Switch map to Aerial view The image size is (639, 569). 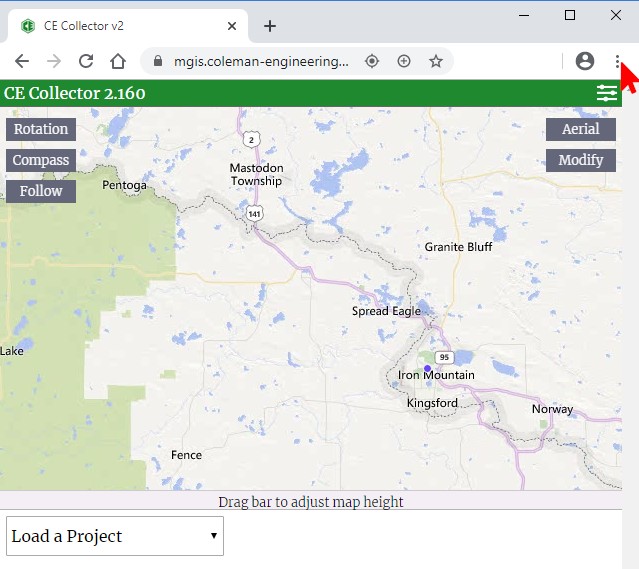(x=580, y=129)
